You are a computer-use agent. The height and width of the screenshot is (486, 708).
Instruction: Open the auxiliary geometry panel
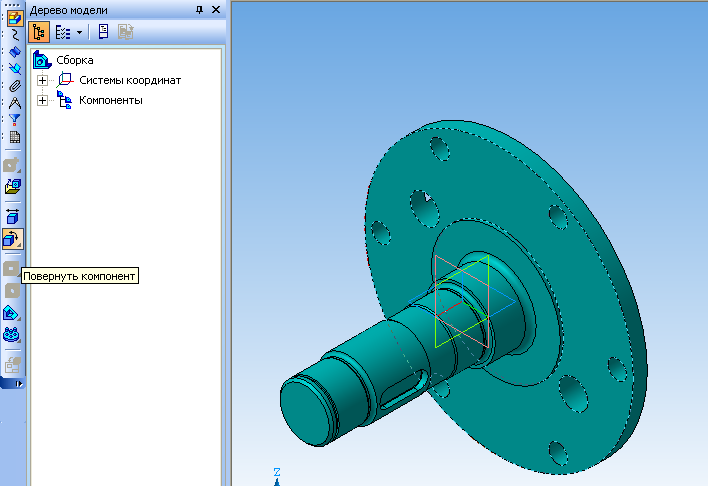click(x=15, y=69)
